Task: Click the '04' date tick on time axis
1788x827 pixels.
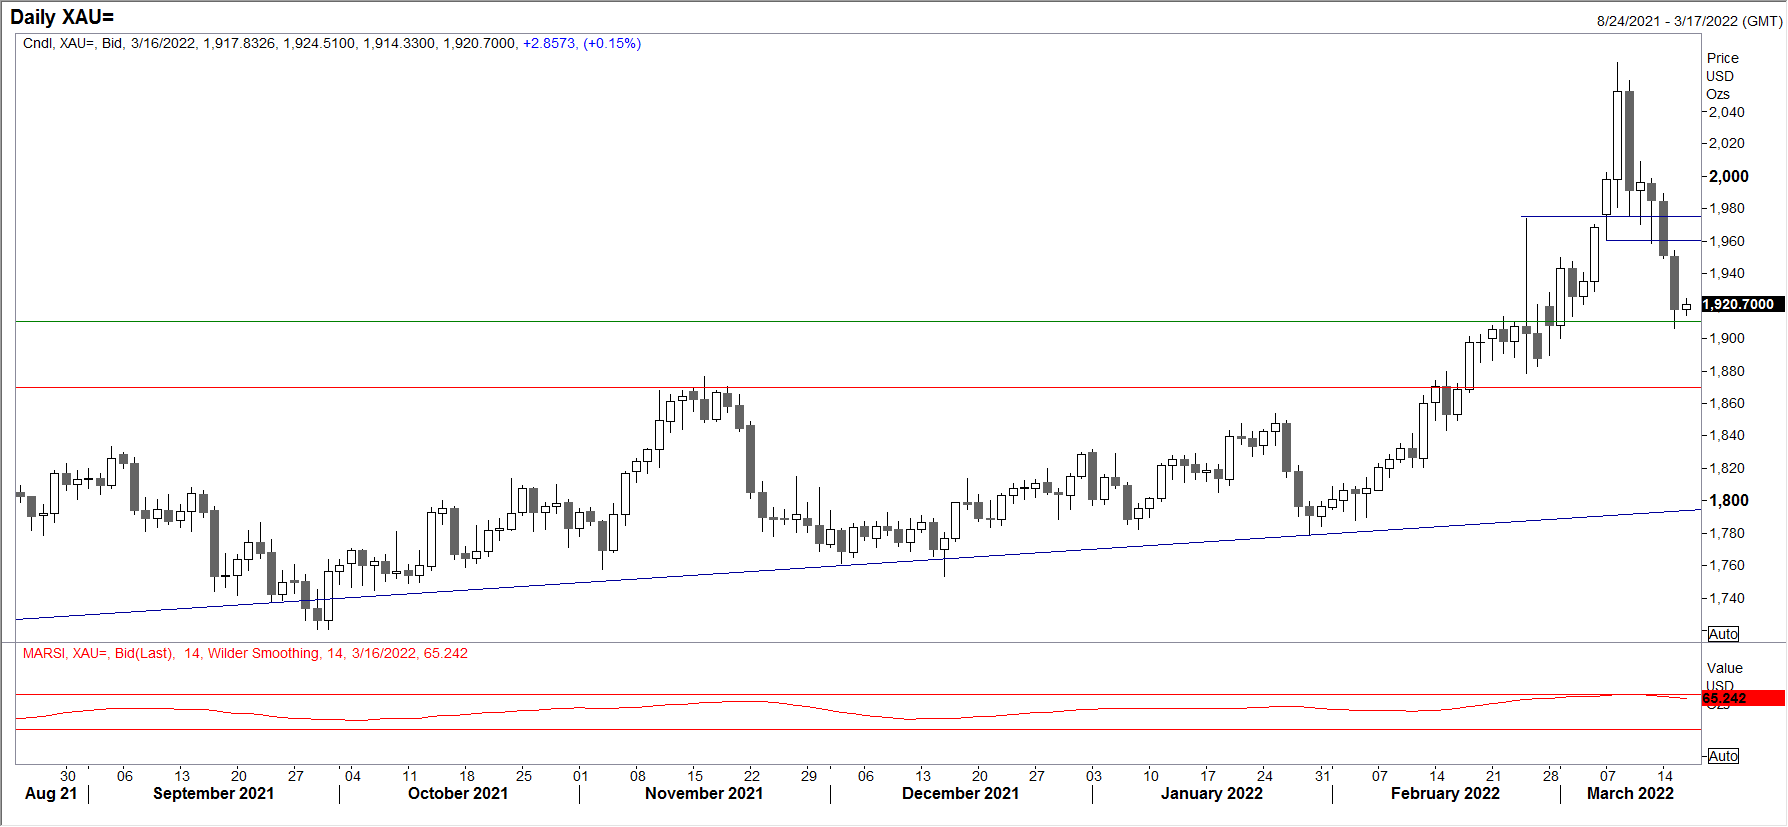Action: click(x=353, y=775)
